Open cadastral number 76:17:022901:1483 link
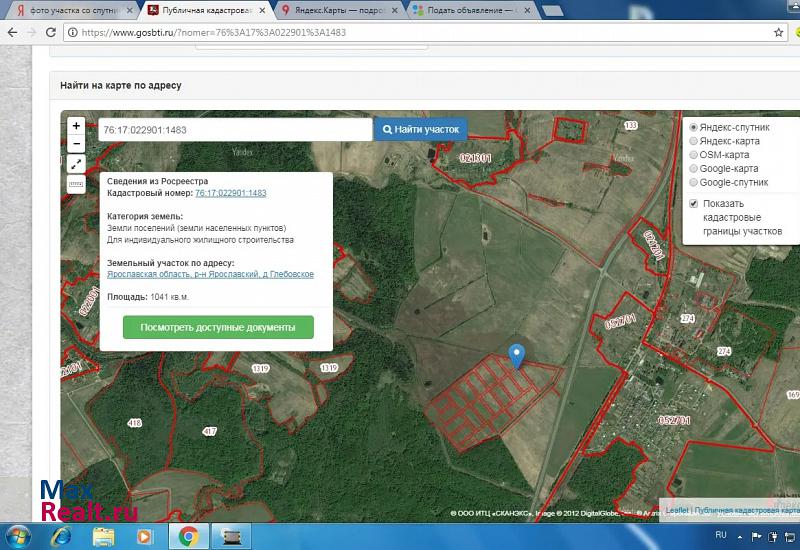The image size is (800, 550). [230, 193]
